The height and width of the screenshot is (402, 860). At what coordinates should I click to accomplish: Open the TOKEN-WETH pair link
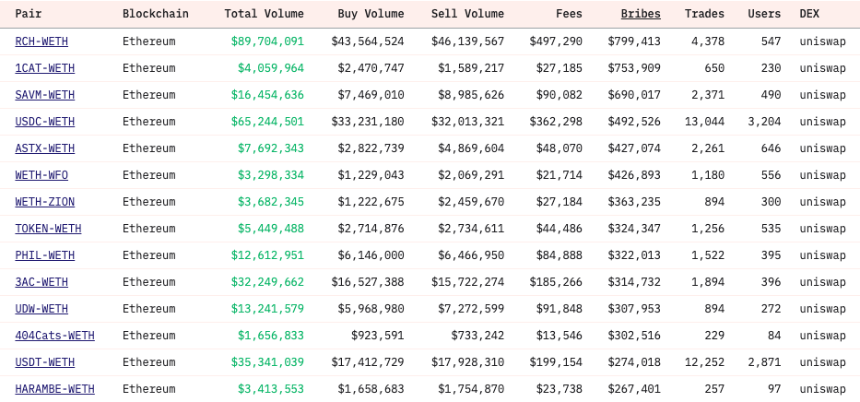click(x=48, y=228)
